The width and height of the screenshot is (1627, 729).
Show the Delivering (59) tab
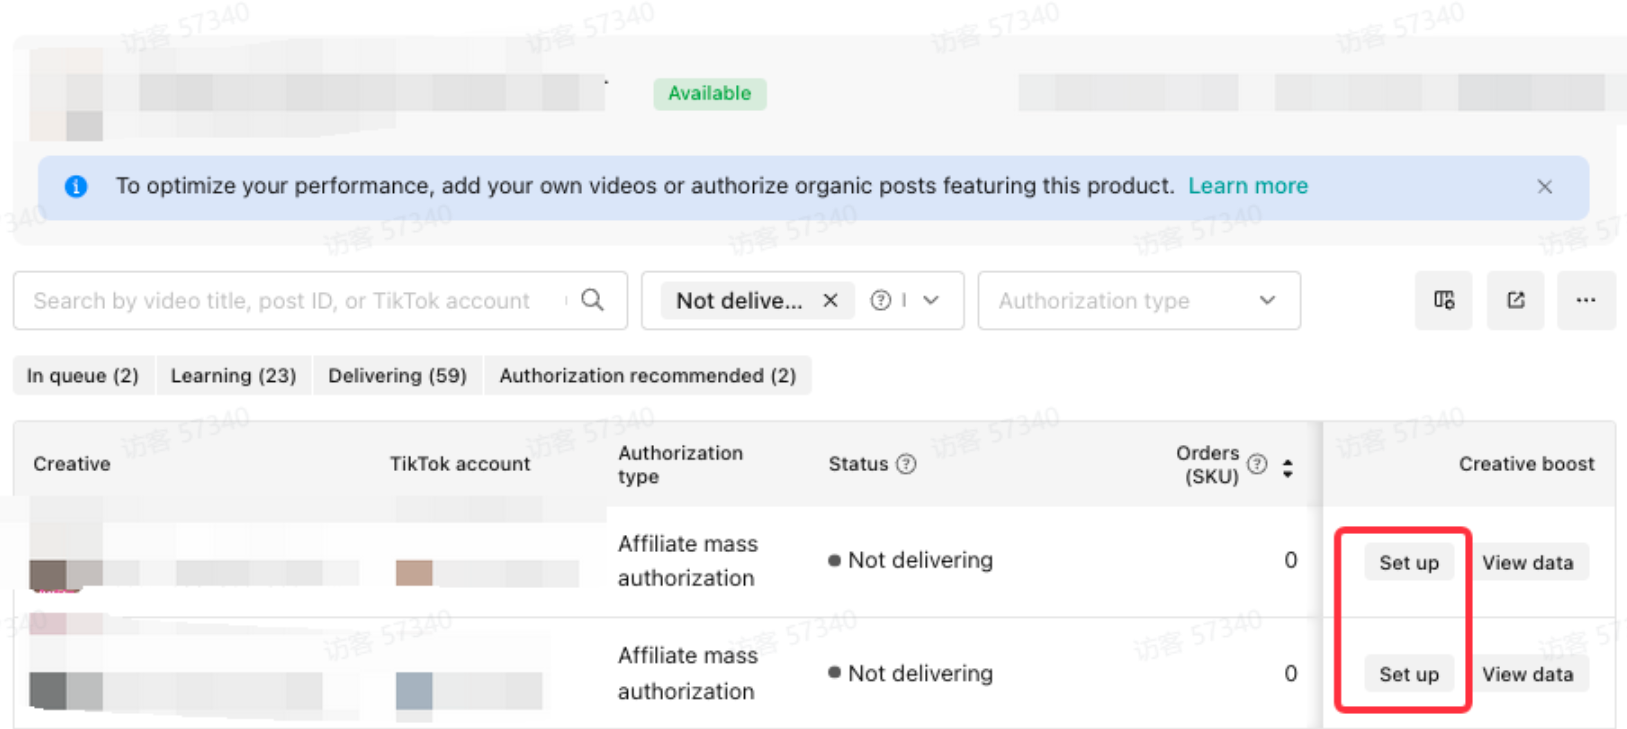(x=397, y=376)
